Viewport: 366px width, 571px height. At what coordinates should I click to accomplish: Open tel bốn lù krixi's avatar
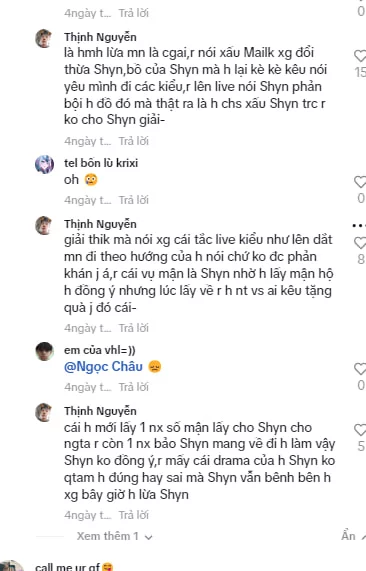pos(44,164)
